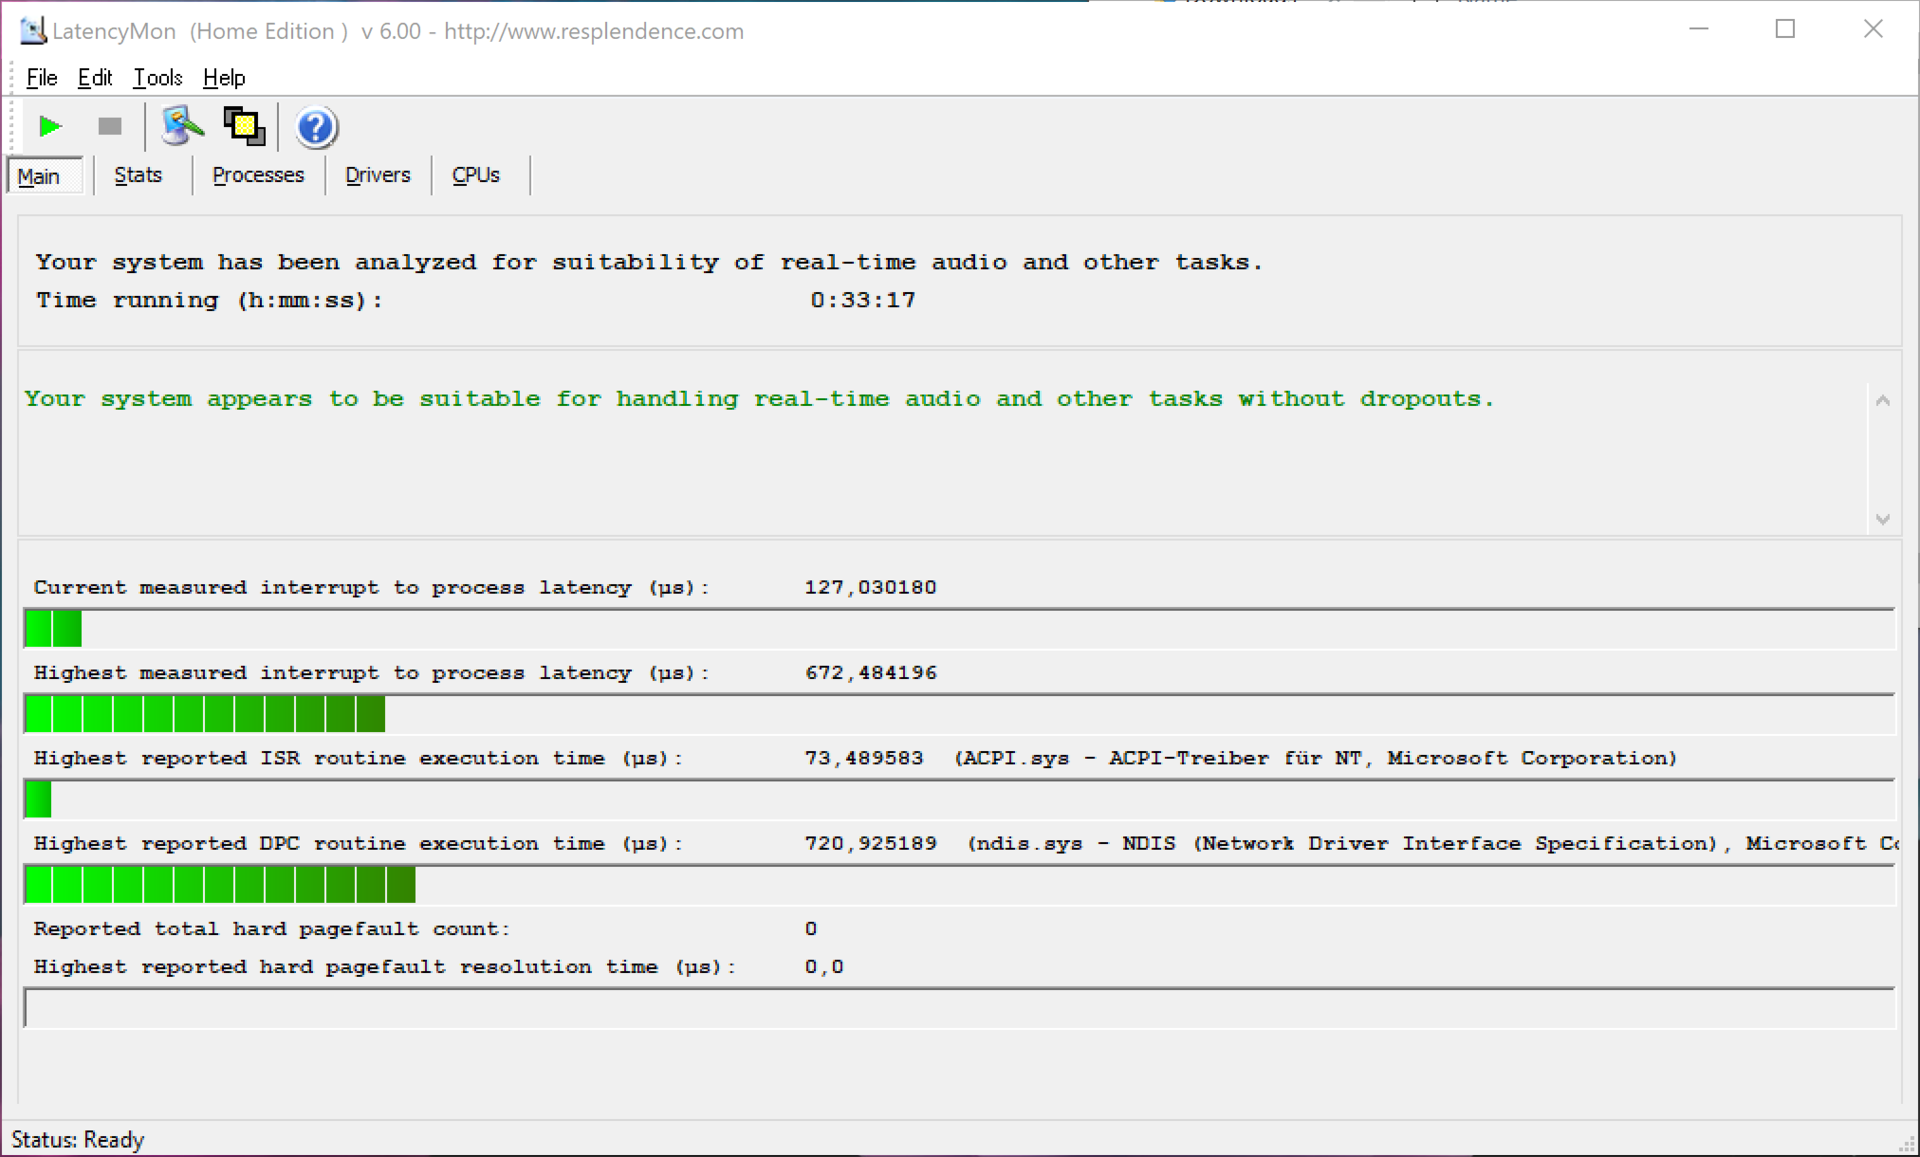Open help via blue question mark icon
Viewport: 1920px width, 1157px height.
[x=316, y=128]
